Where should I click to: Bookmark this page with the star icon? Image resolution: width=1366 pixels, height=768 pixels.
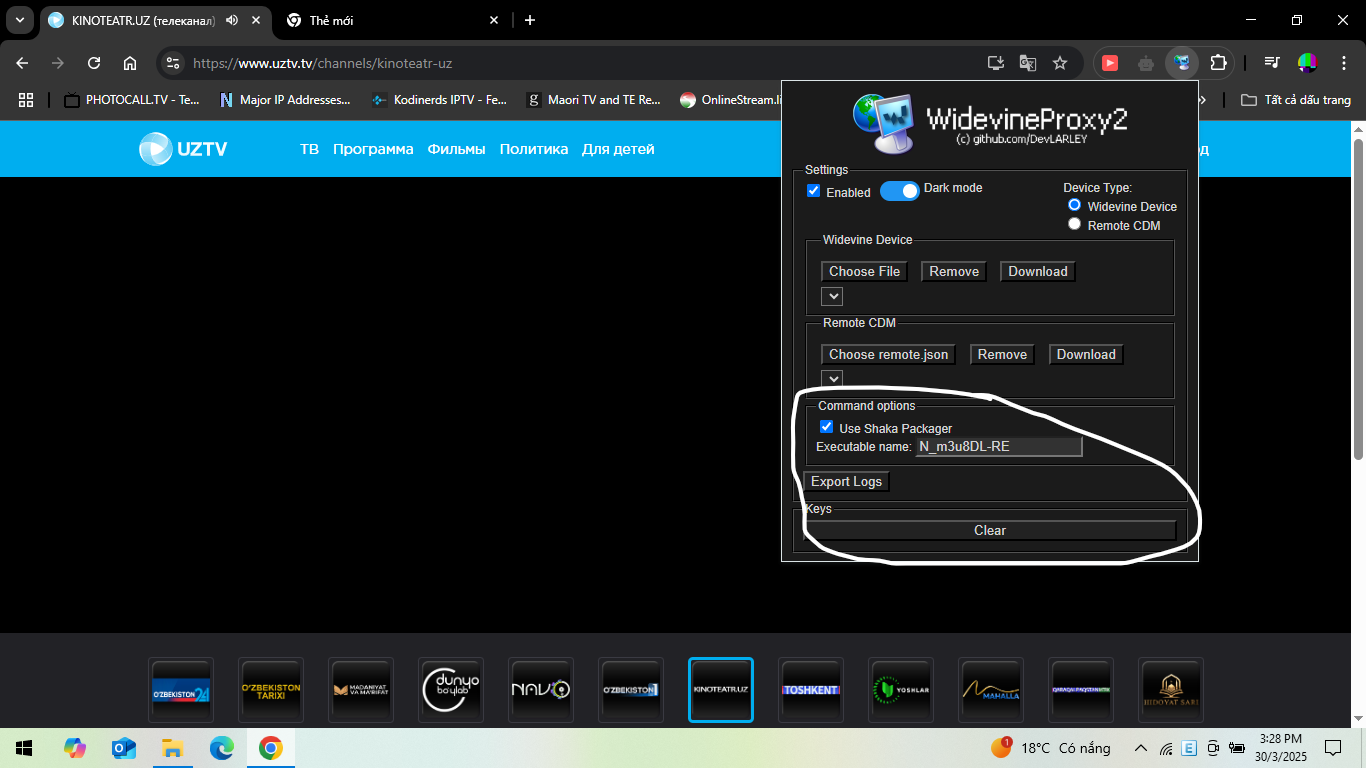tap(1060, 63)
